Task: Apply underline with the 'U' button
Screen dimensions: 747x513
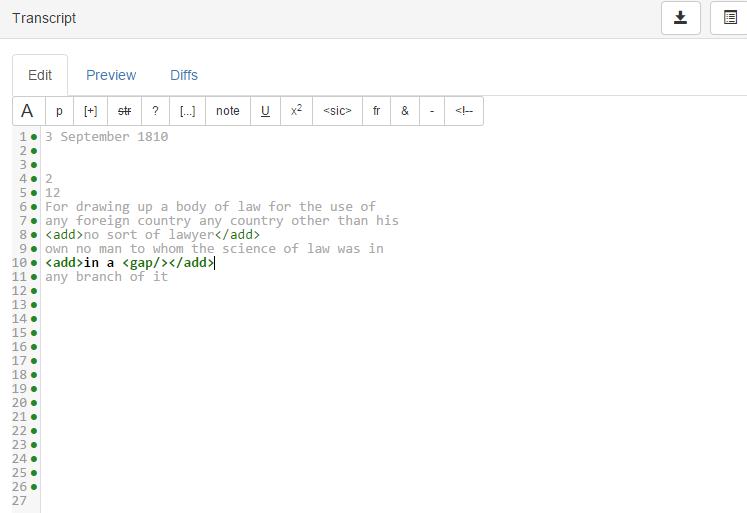Action: [265, 111]
